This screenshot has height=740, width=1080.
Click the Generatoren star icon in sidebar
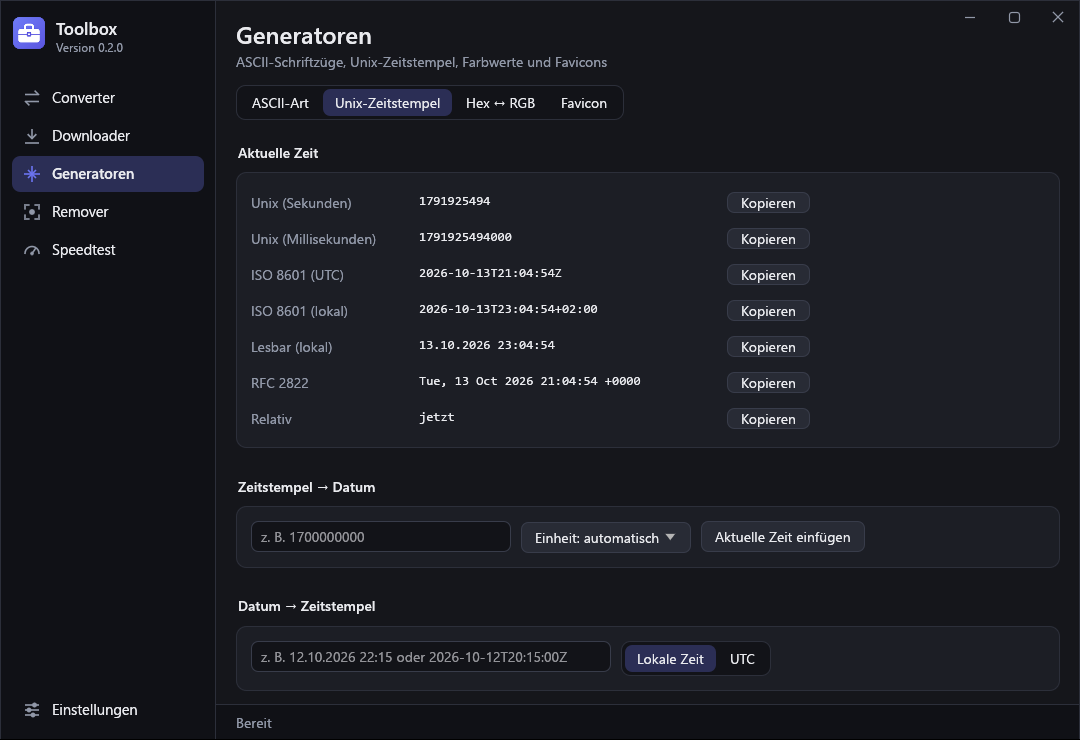click(x=32, y=174)
